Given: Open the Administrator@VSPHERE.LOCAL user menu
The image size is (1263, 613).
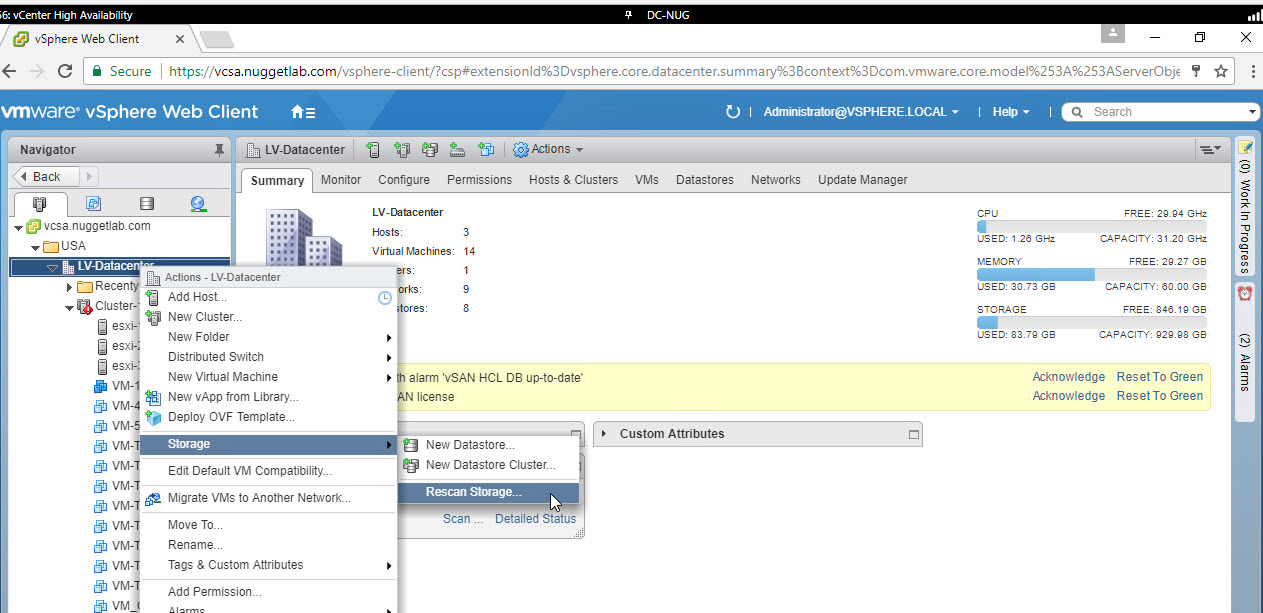Looking at the screenshot, I should coord(861,112).
